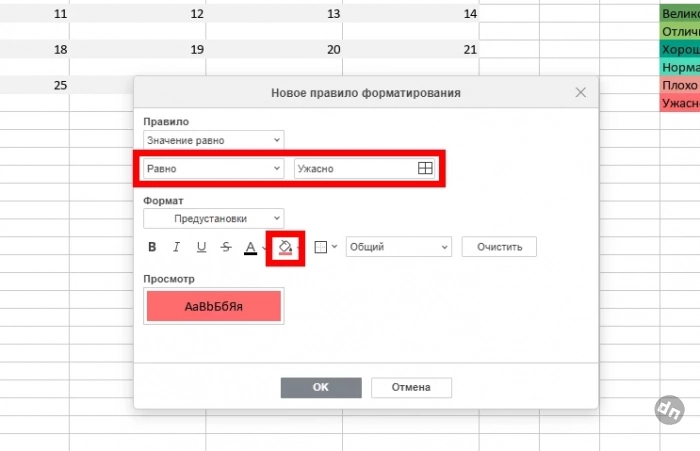Open the 'Равно' condition dropdown
The image size is (700, 451).
tap(213, 169)
